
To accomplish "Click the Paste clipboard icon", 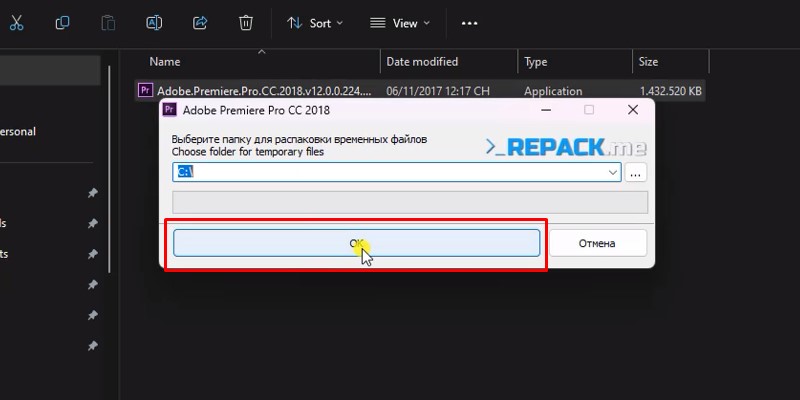I will point(109,22).
